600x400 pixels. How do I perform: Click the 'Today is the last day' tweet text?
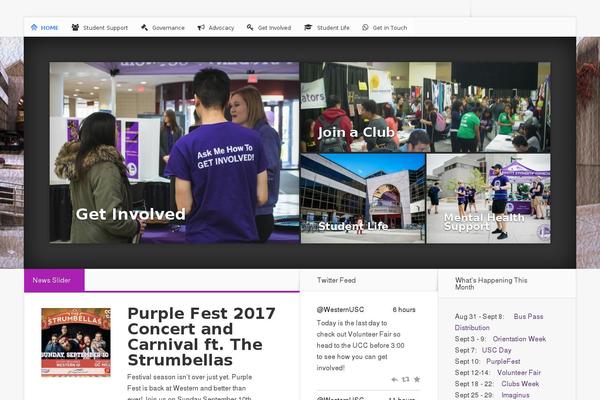coord(360,345)
